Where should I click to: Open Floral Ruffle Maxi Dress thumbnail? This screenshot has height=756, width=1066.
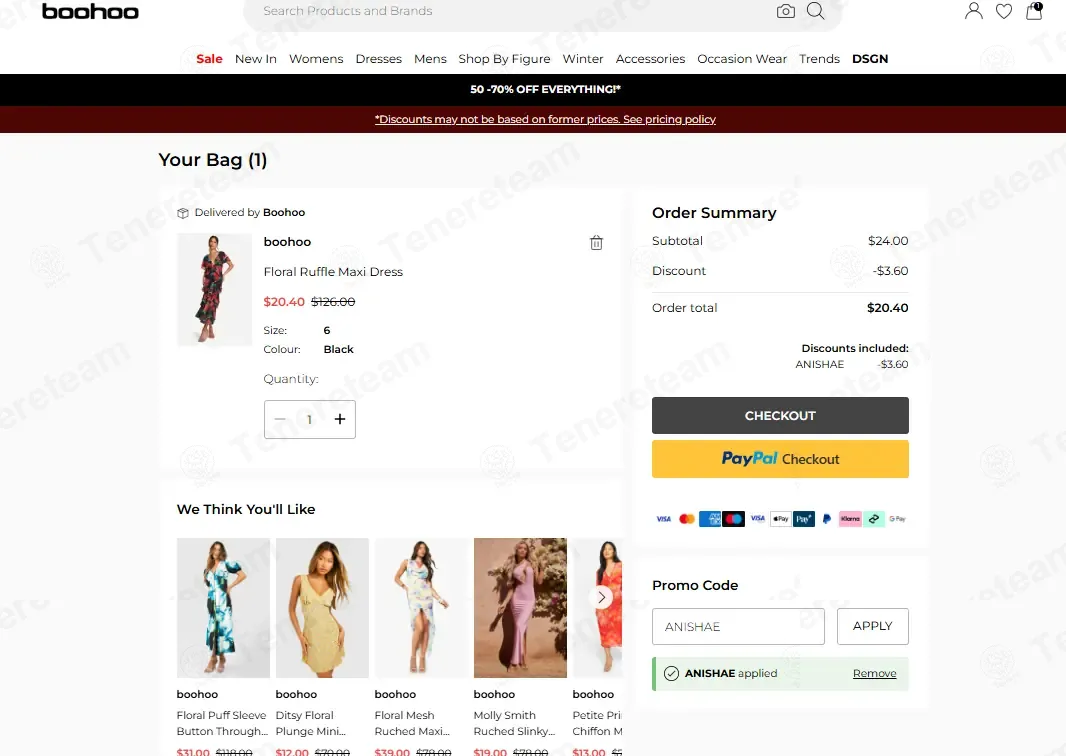click(214, 290)
